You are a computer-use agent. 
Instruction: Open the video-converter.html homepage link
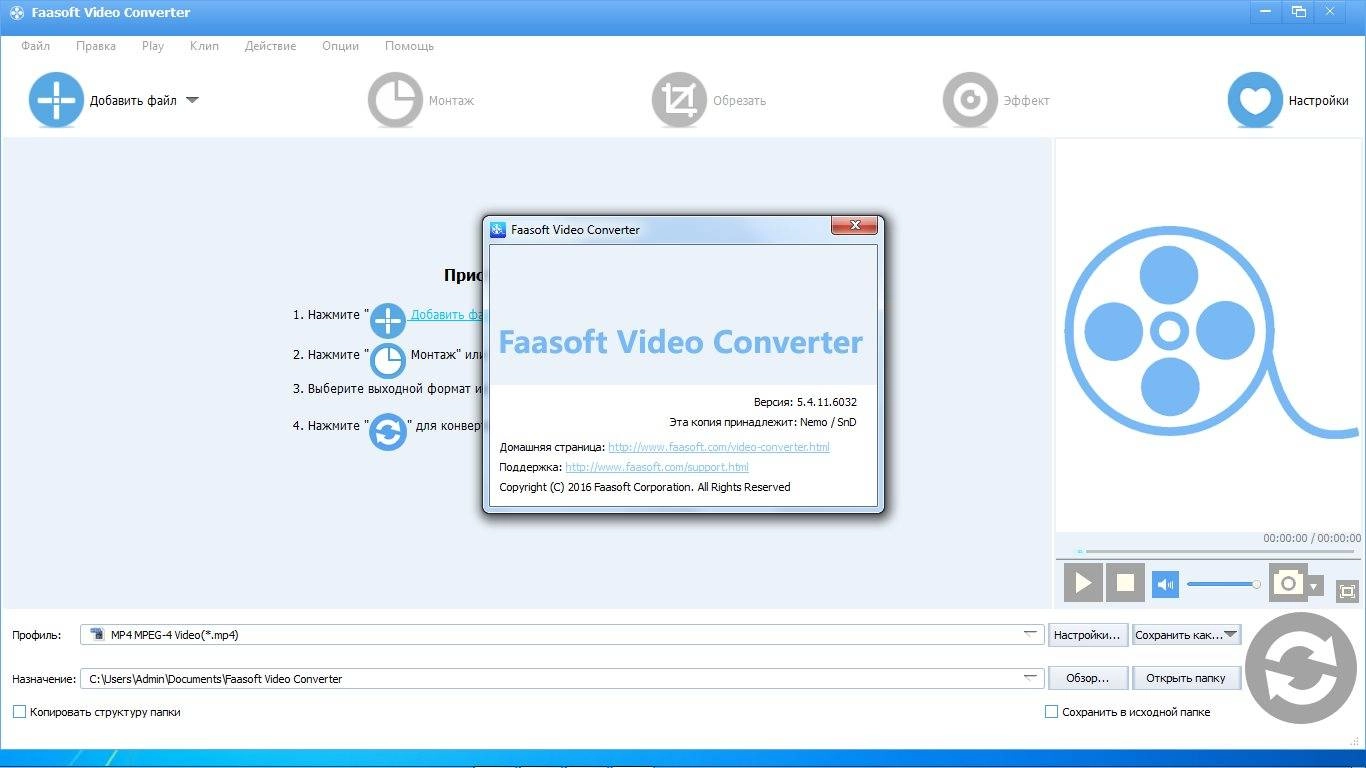pos(719,447)
